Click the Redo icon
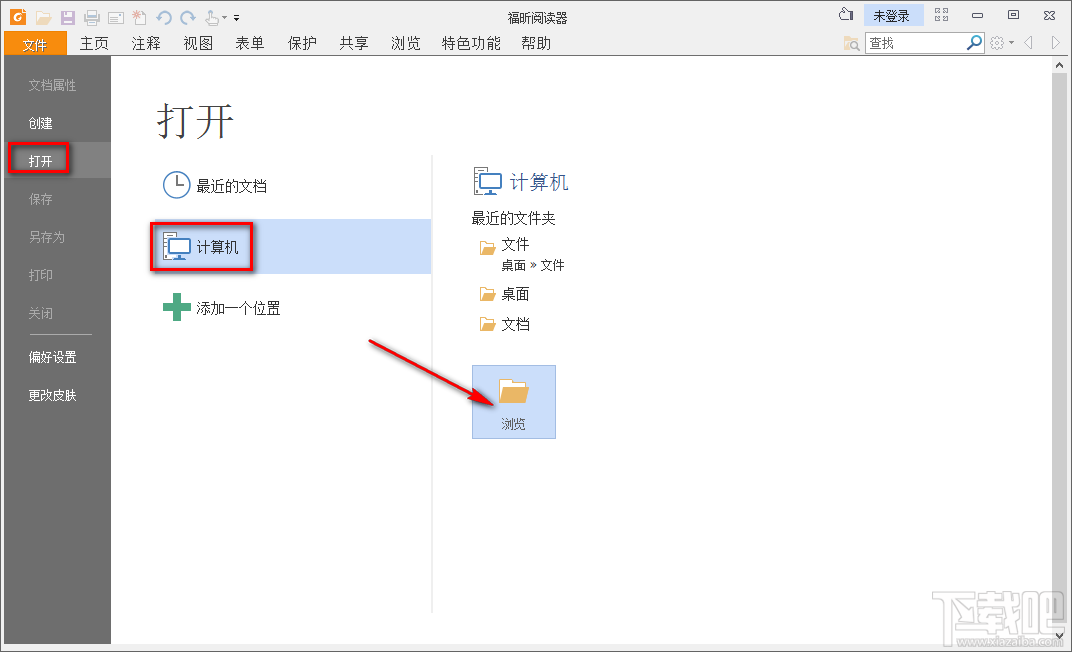 click(x=186, y=16)
